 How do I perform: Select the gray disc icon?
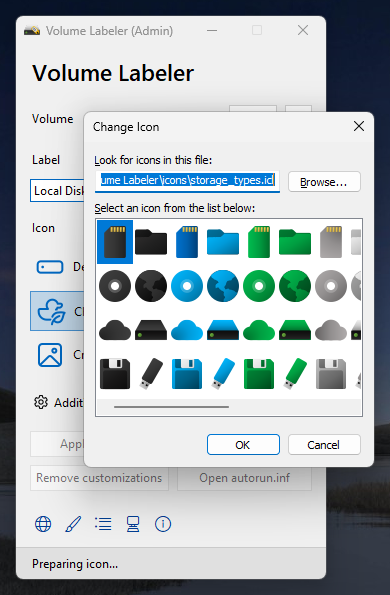point(331,286)
